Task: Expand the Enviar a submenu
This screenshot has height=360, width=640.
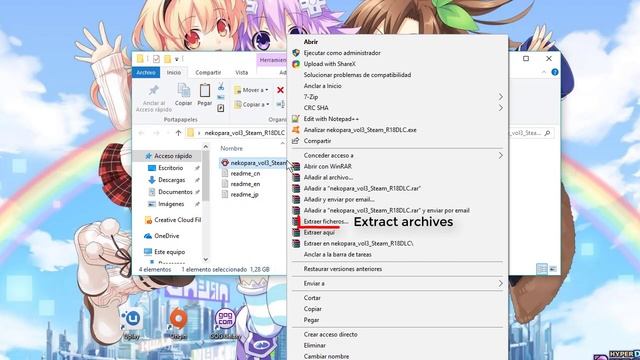Action: point(500,283)
